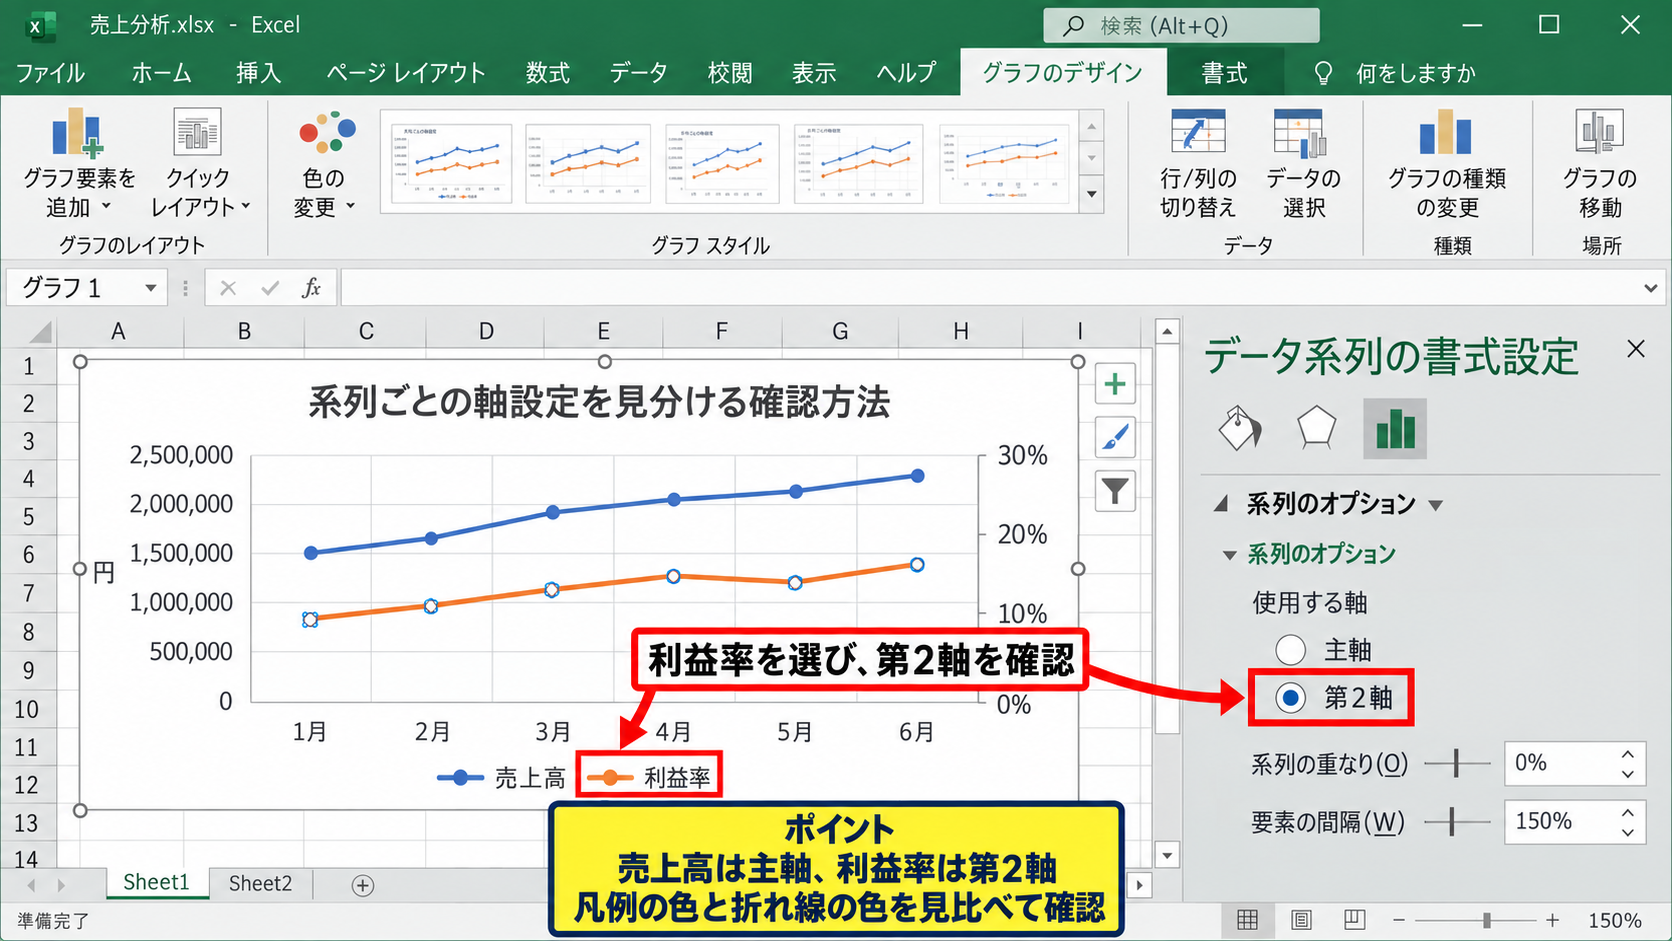The height and width of the screenshot is (941, 1672).
Task: Switch to the 挿入 ribbon tab
Action: (x=258, y=73)
